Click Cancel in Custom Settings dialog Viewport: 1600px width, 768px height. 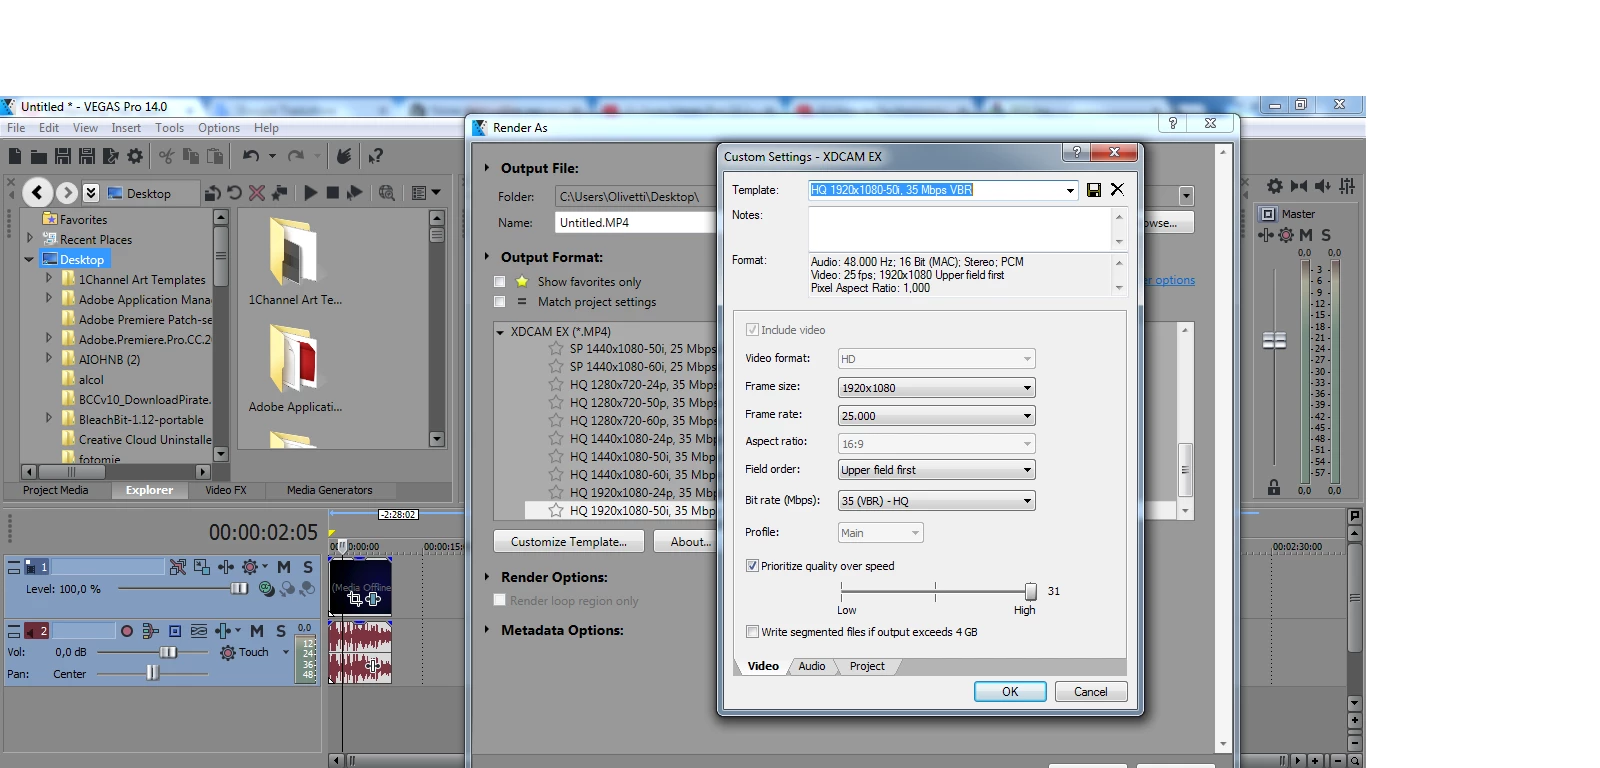pyautogui.click(x=1090, y=692)
